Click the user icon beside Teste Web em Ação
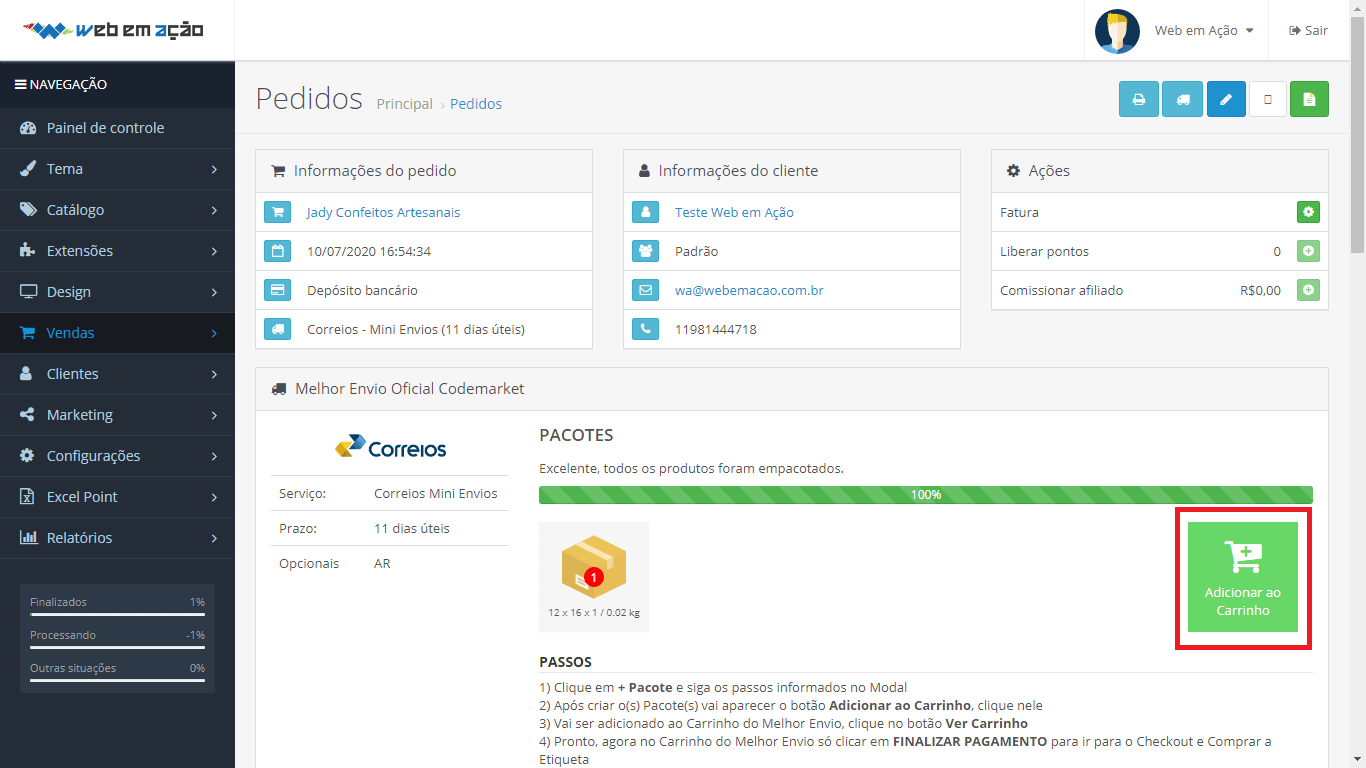The width and height of the screenshot is (1366, 768). coord(646,212)
